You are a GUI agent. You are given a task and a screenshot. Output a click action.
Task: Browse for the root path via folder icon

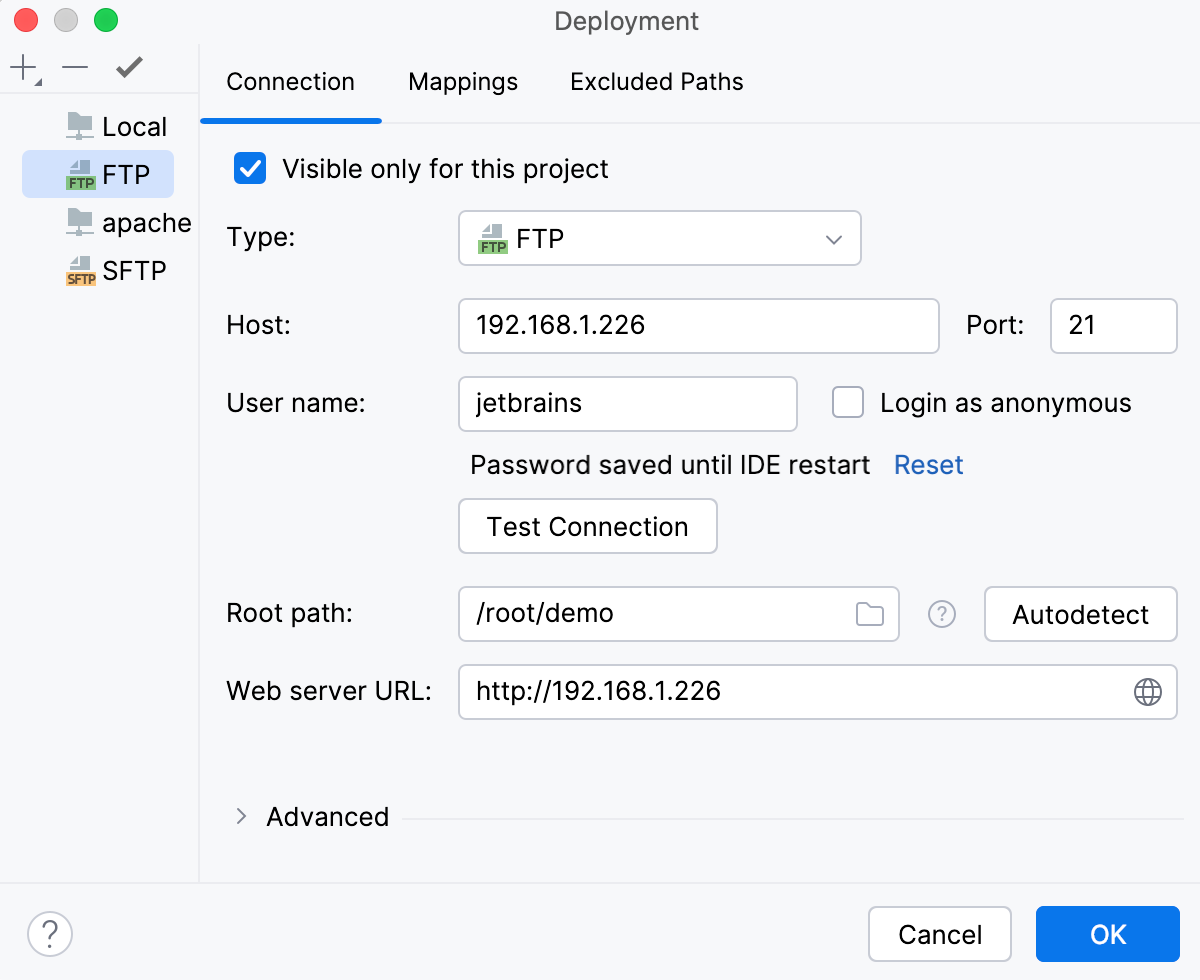(x=869, y=614)
